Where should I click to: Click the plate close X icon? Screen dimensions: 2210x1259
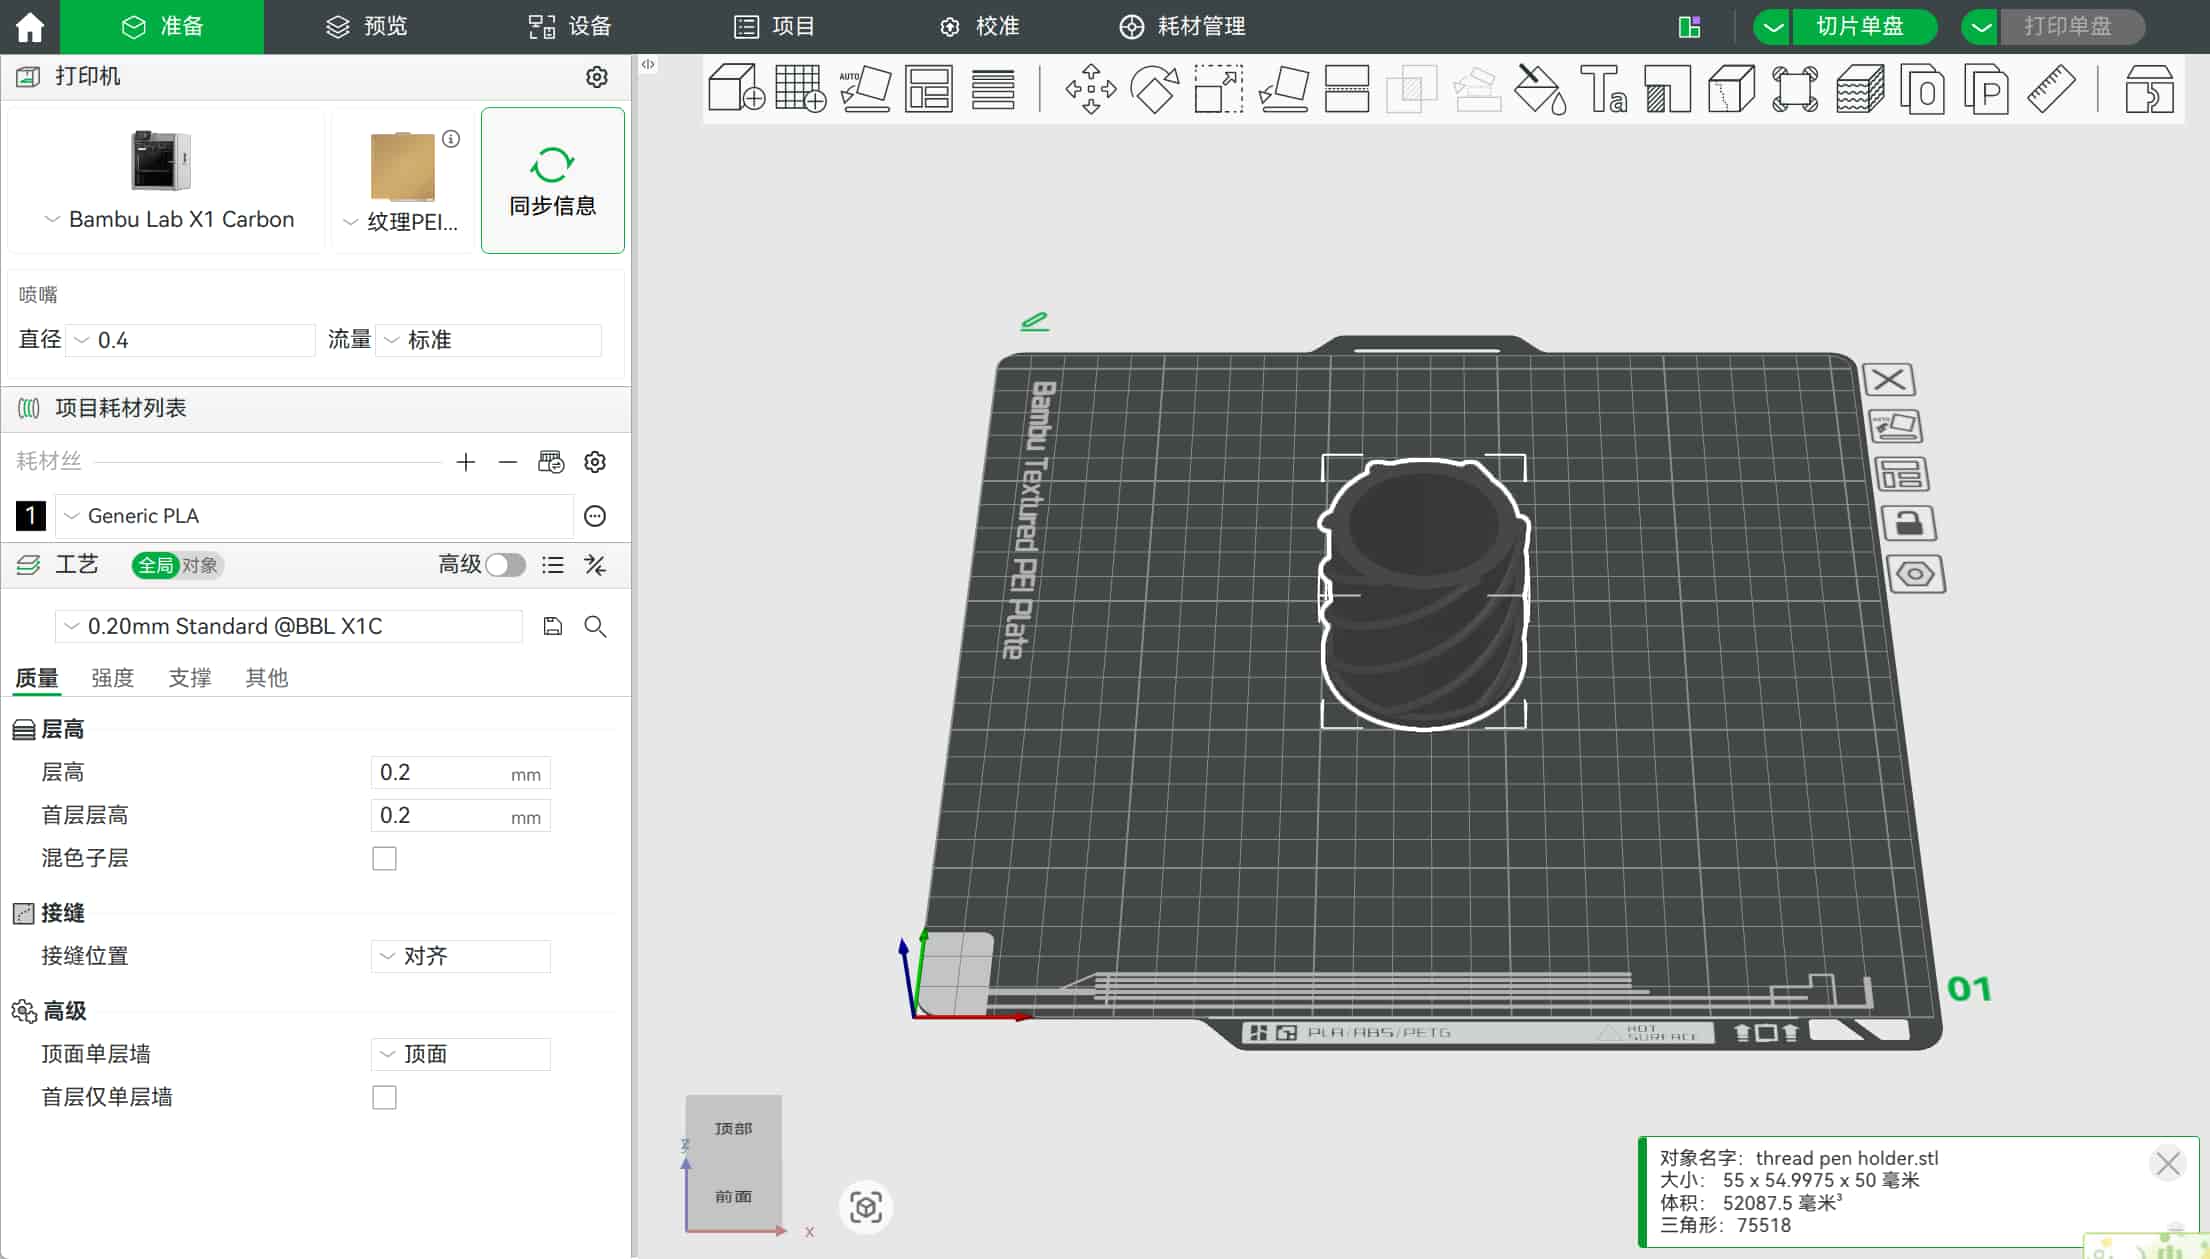(x=1889, y=380)
